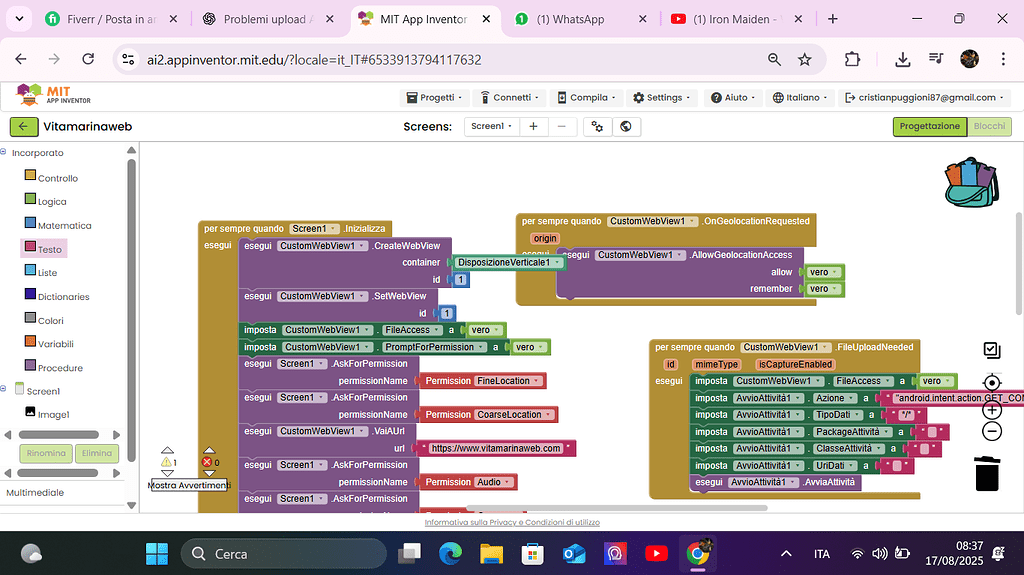Open the CoarseLocation permission dropdown
This screenshot has height=575, width=1024.
[549, 414]
